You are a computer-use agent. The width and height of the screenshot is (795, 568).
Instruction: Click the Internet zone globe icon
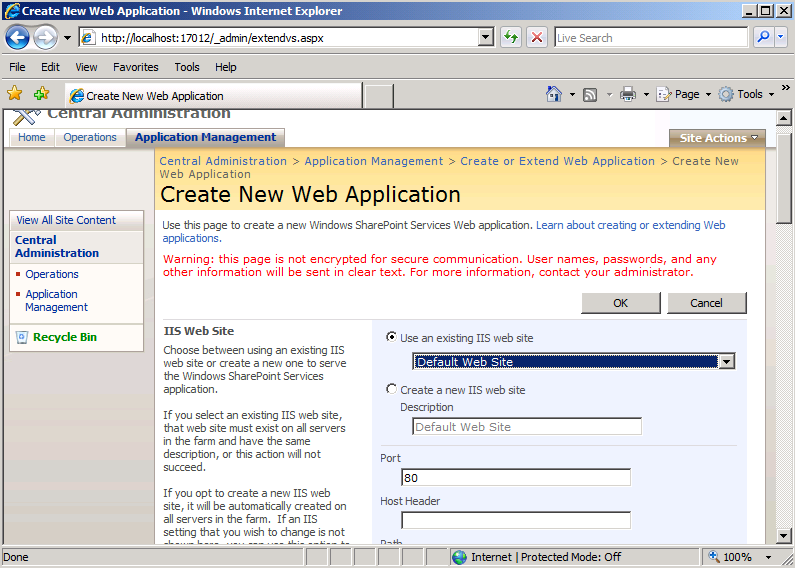coord(459,557)
